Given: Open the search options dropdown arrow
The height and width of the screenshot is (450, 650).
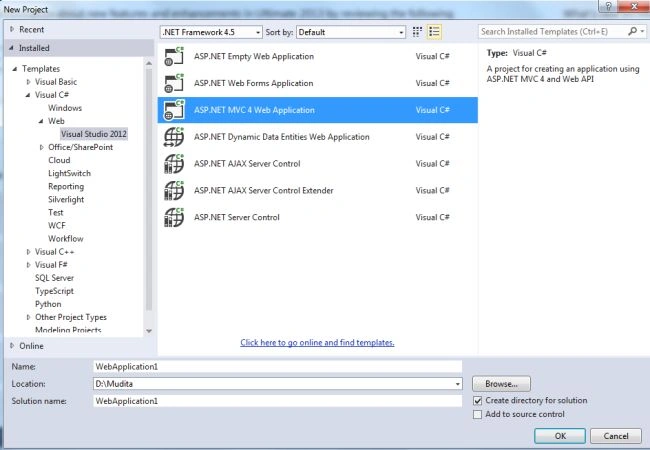Looking at the screenshot, I should [x=642, y=31].
